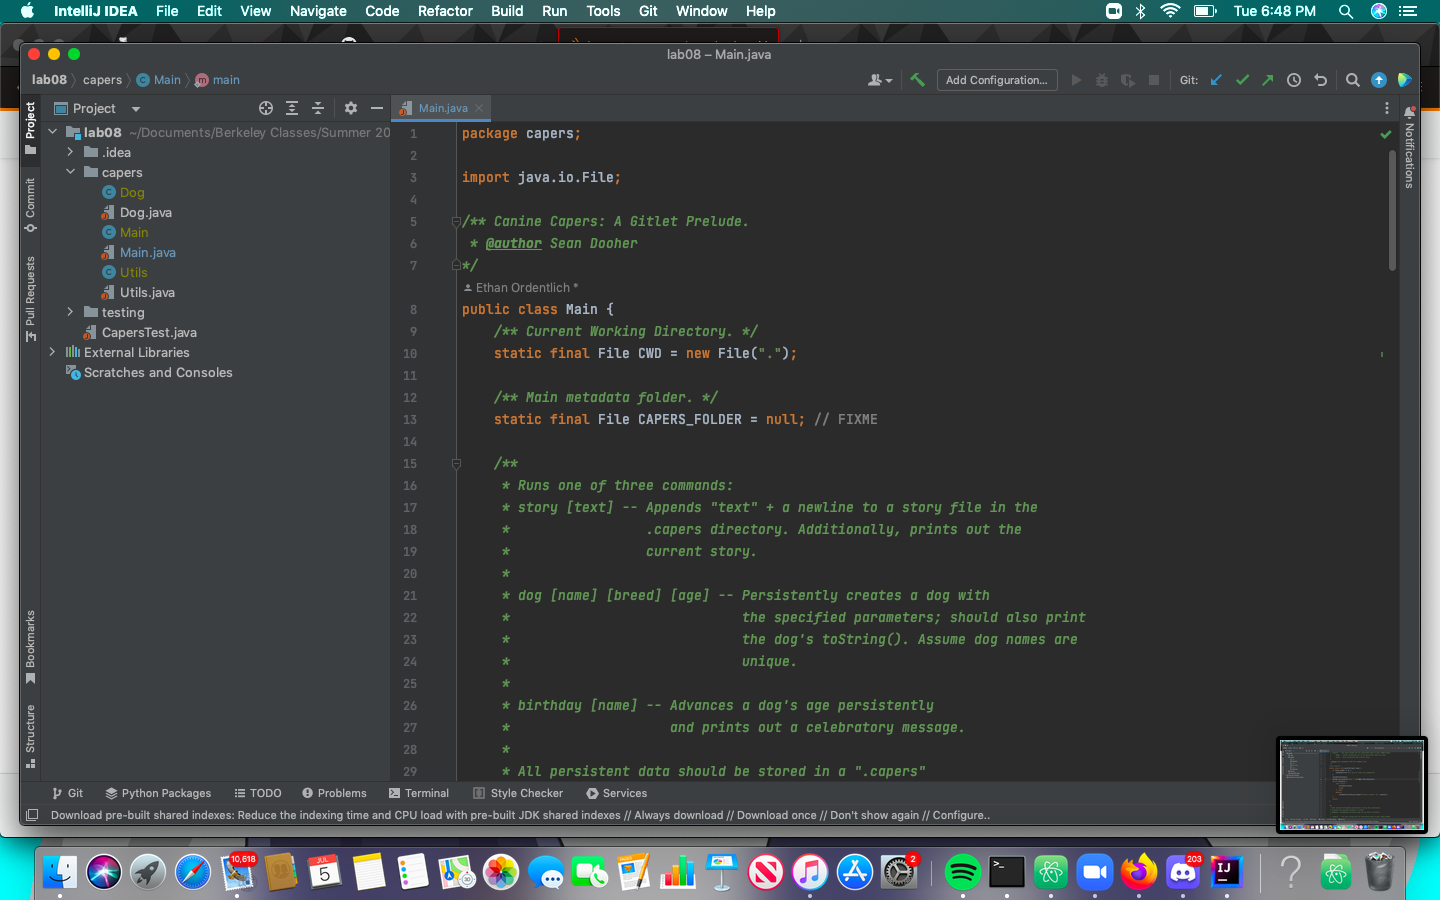
Task: Click the Git Update Project arrow
Action: tap(1216, 80)
